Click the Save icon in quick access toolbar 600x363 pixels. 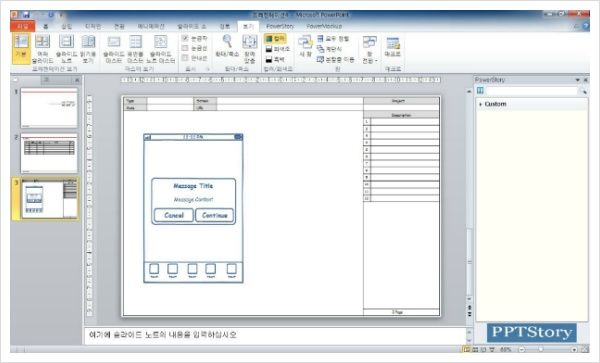[26, 15]
